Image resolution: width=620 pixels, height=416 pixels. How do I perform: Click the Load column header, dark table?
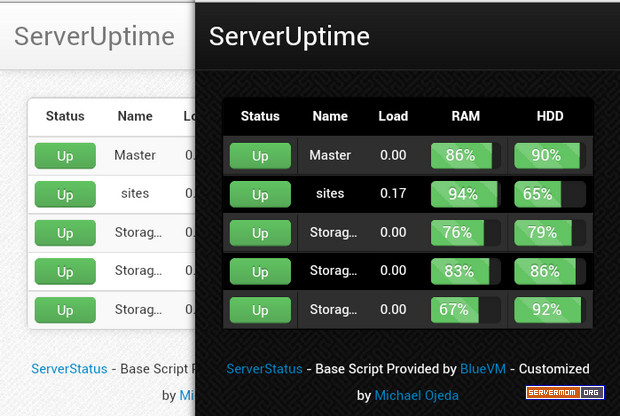(x=393, y=116)
